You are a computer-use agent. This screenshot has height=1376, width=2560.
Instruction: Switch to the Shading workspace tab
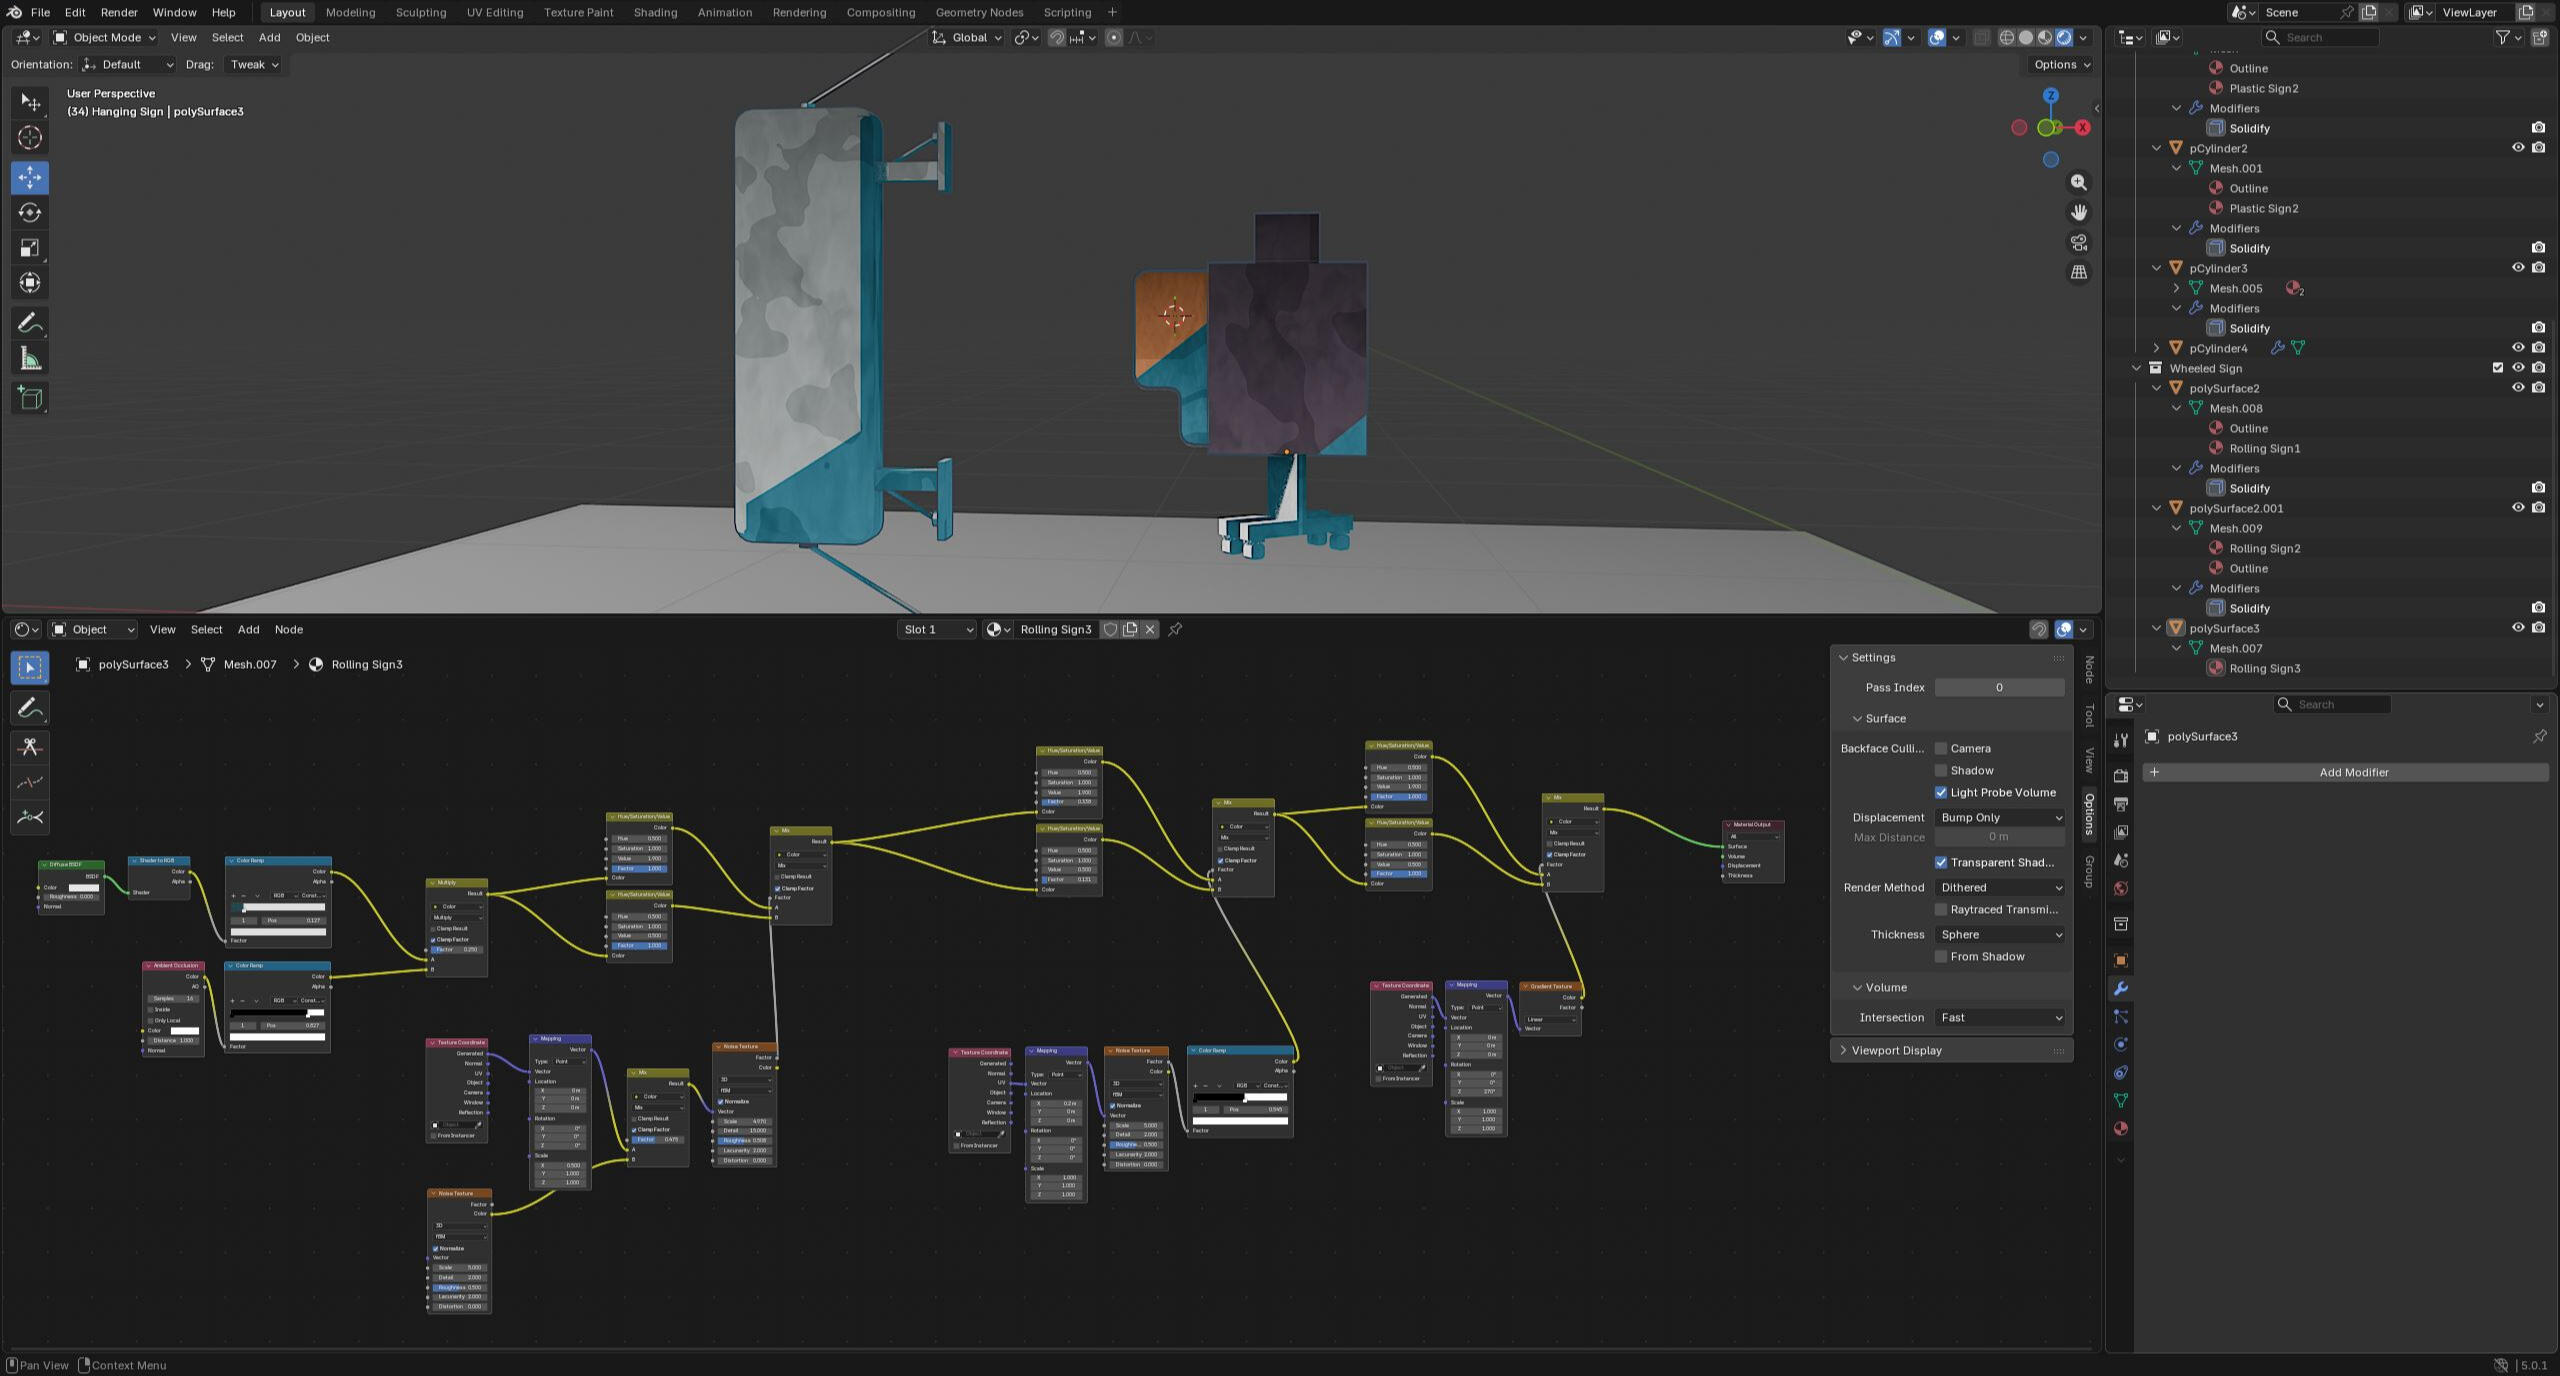(x=655, y=12)
